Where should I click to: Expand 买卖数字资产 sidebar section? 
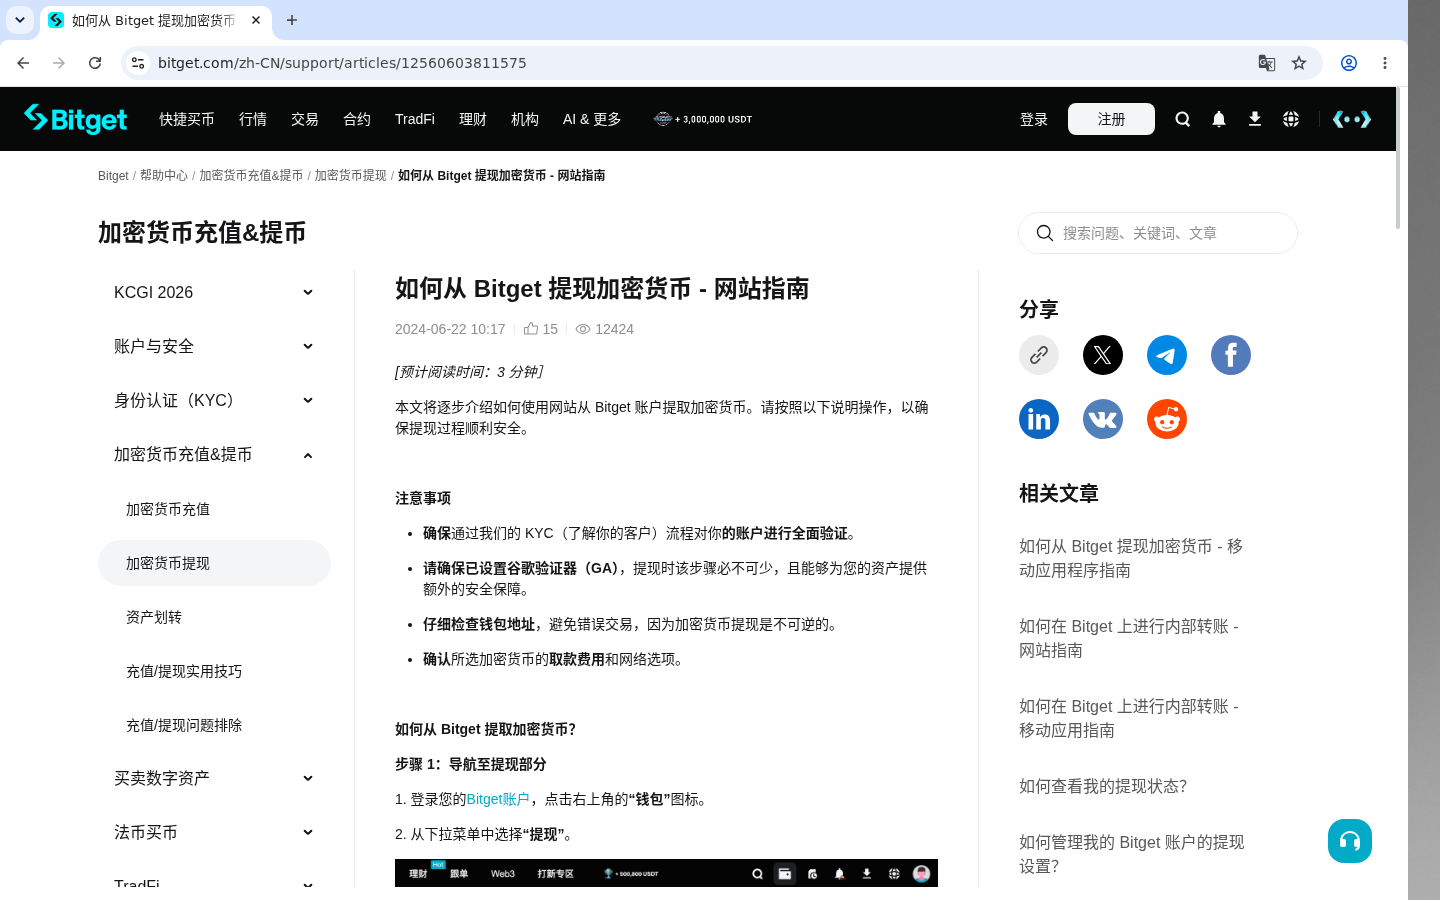click(214, 778)
